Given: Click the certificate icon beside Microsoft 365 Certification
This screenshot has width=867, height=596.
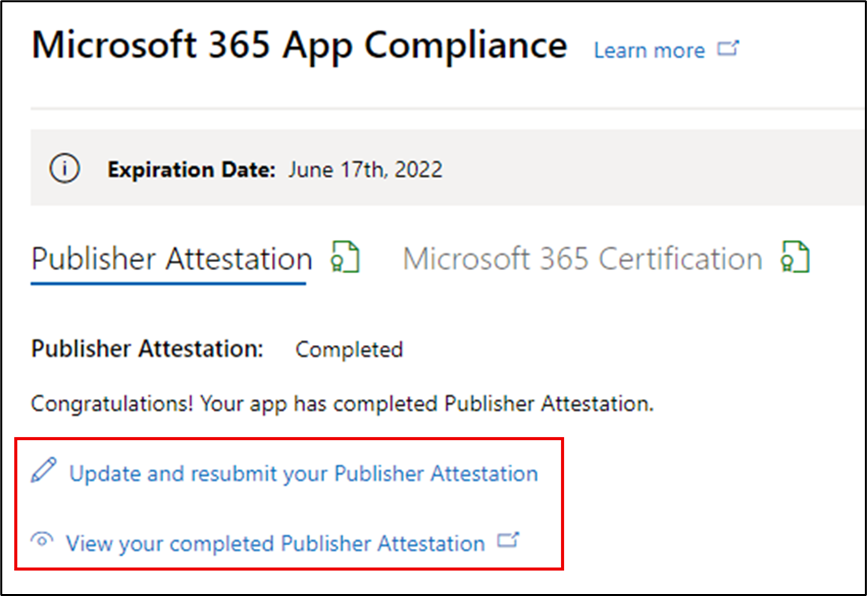Looking at the screenshot, I should coord(796,257).
